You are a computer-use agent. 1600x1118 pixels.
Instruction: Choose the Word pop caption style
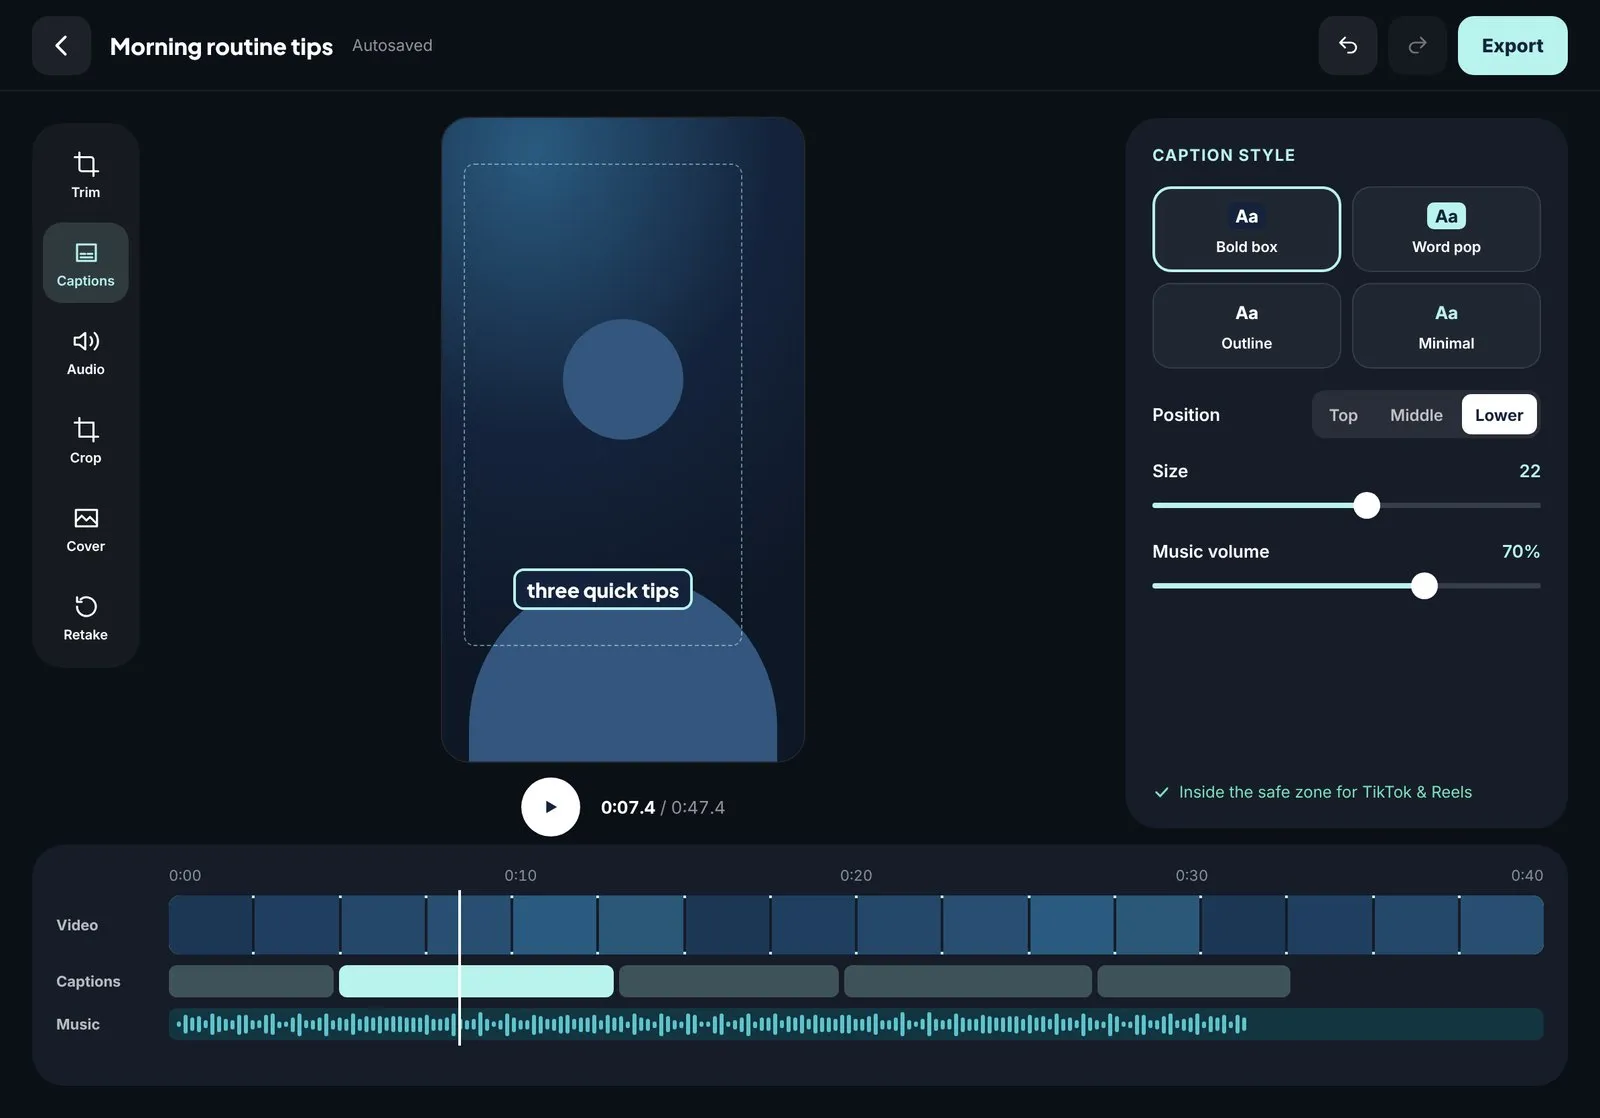(1446, 229)
